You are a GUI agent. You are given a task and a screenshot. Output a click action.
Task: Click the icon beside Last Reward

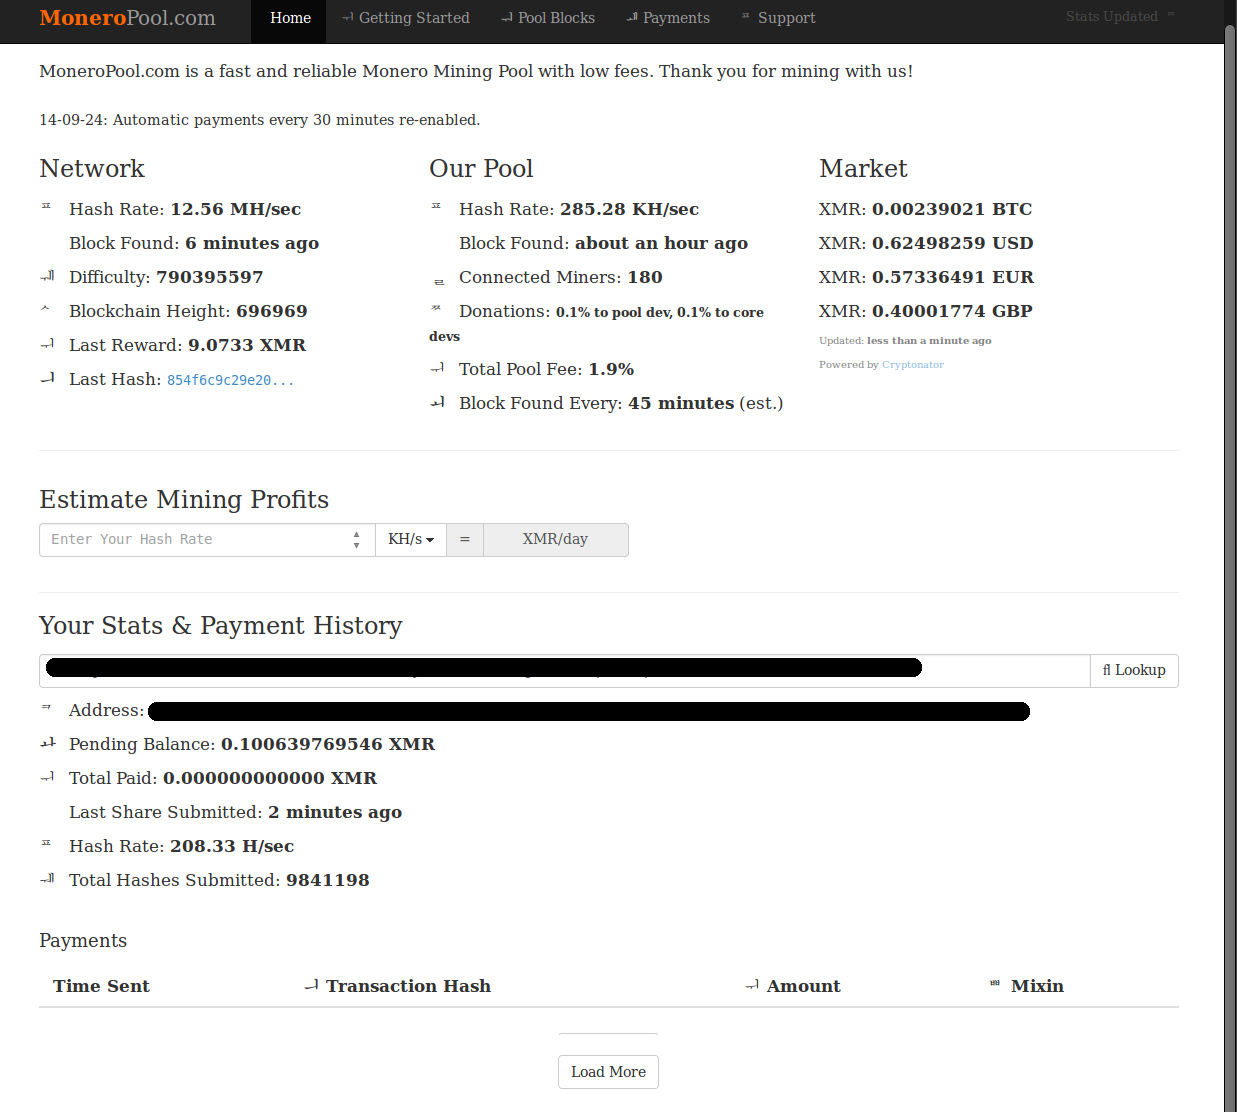click(46, 344)
